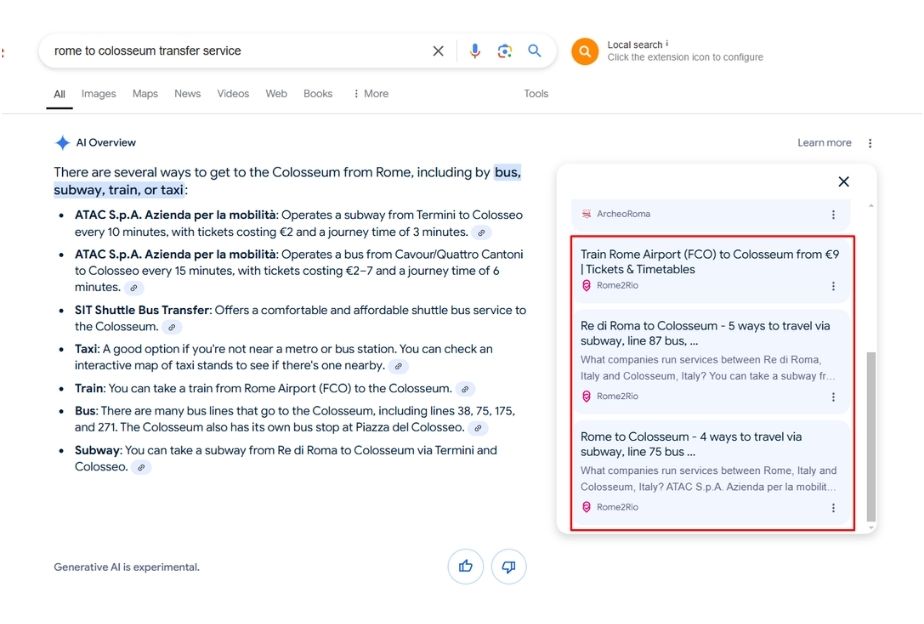
Task: Open options menu for ArcheoRoma source
Action: point(833,214)
